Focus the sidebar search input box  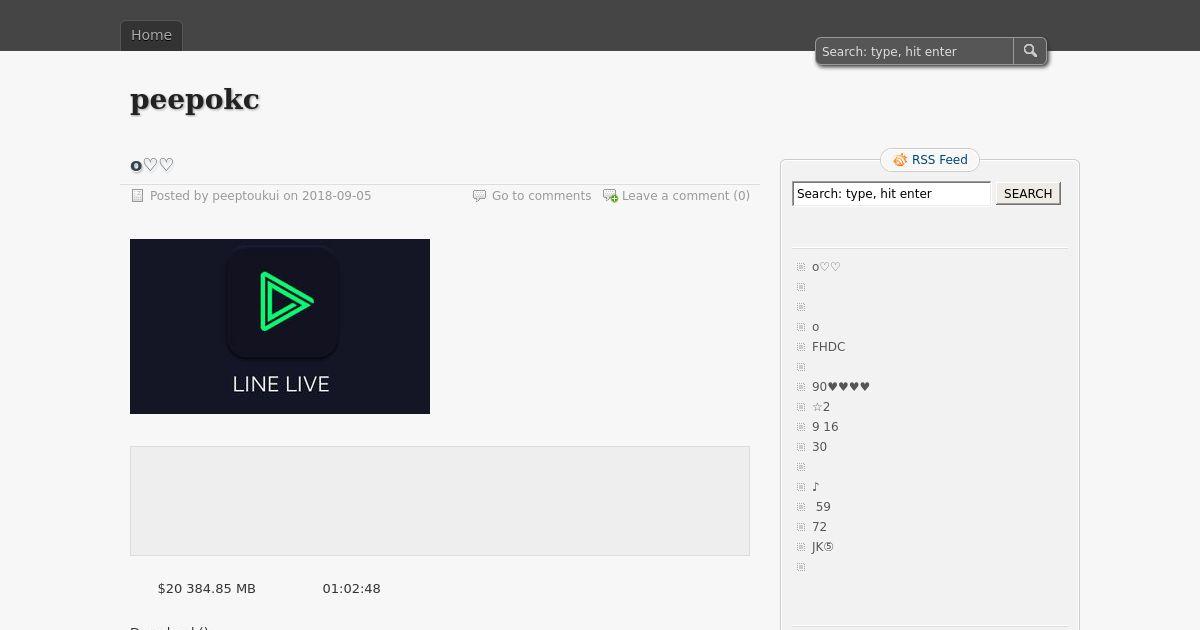(x=891, y=194)
